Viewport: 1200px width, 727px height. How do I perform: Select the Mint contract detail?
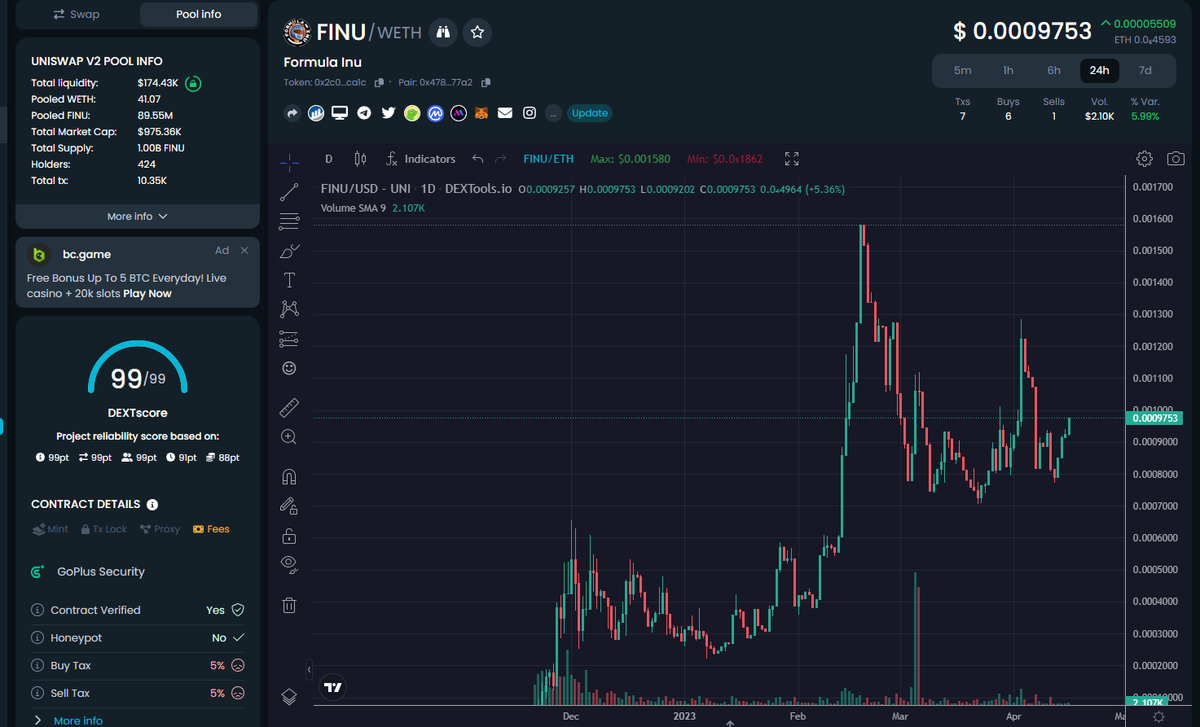(x=51, y=529)
